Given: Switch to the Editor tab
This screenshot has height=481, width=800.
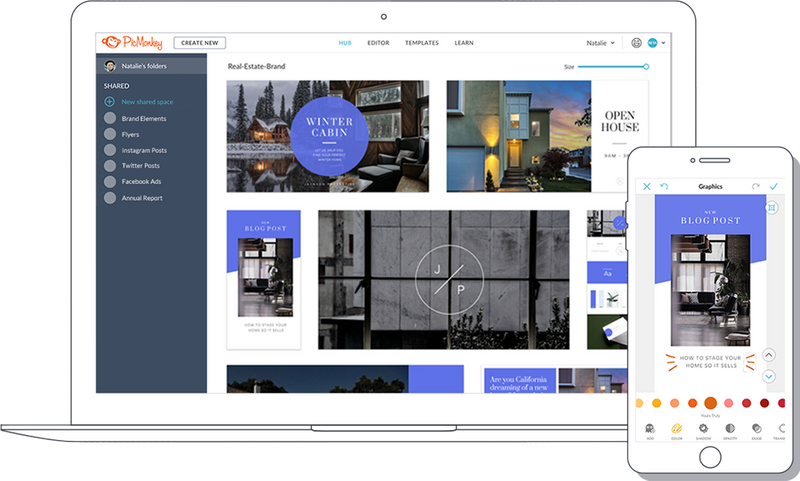Looking at the screenshot, I should pyautogui.click(x=378, y=43).
